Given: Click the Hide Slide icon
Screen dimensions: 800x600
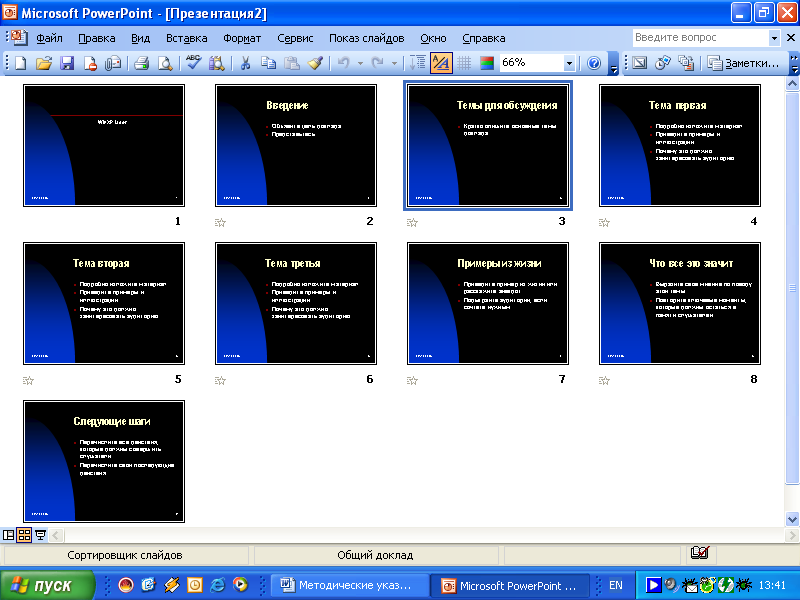Looking at the screenshot, I should pyautogui.click(x=640, y=63).
